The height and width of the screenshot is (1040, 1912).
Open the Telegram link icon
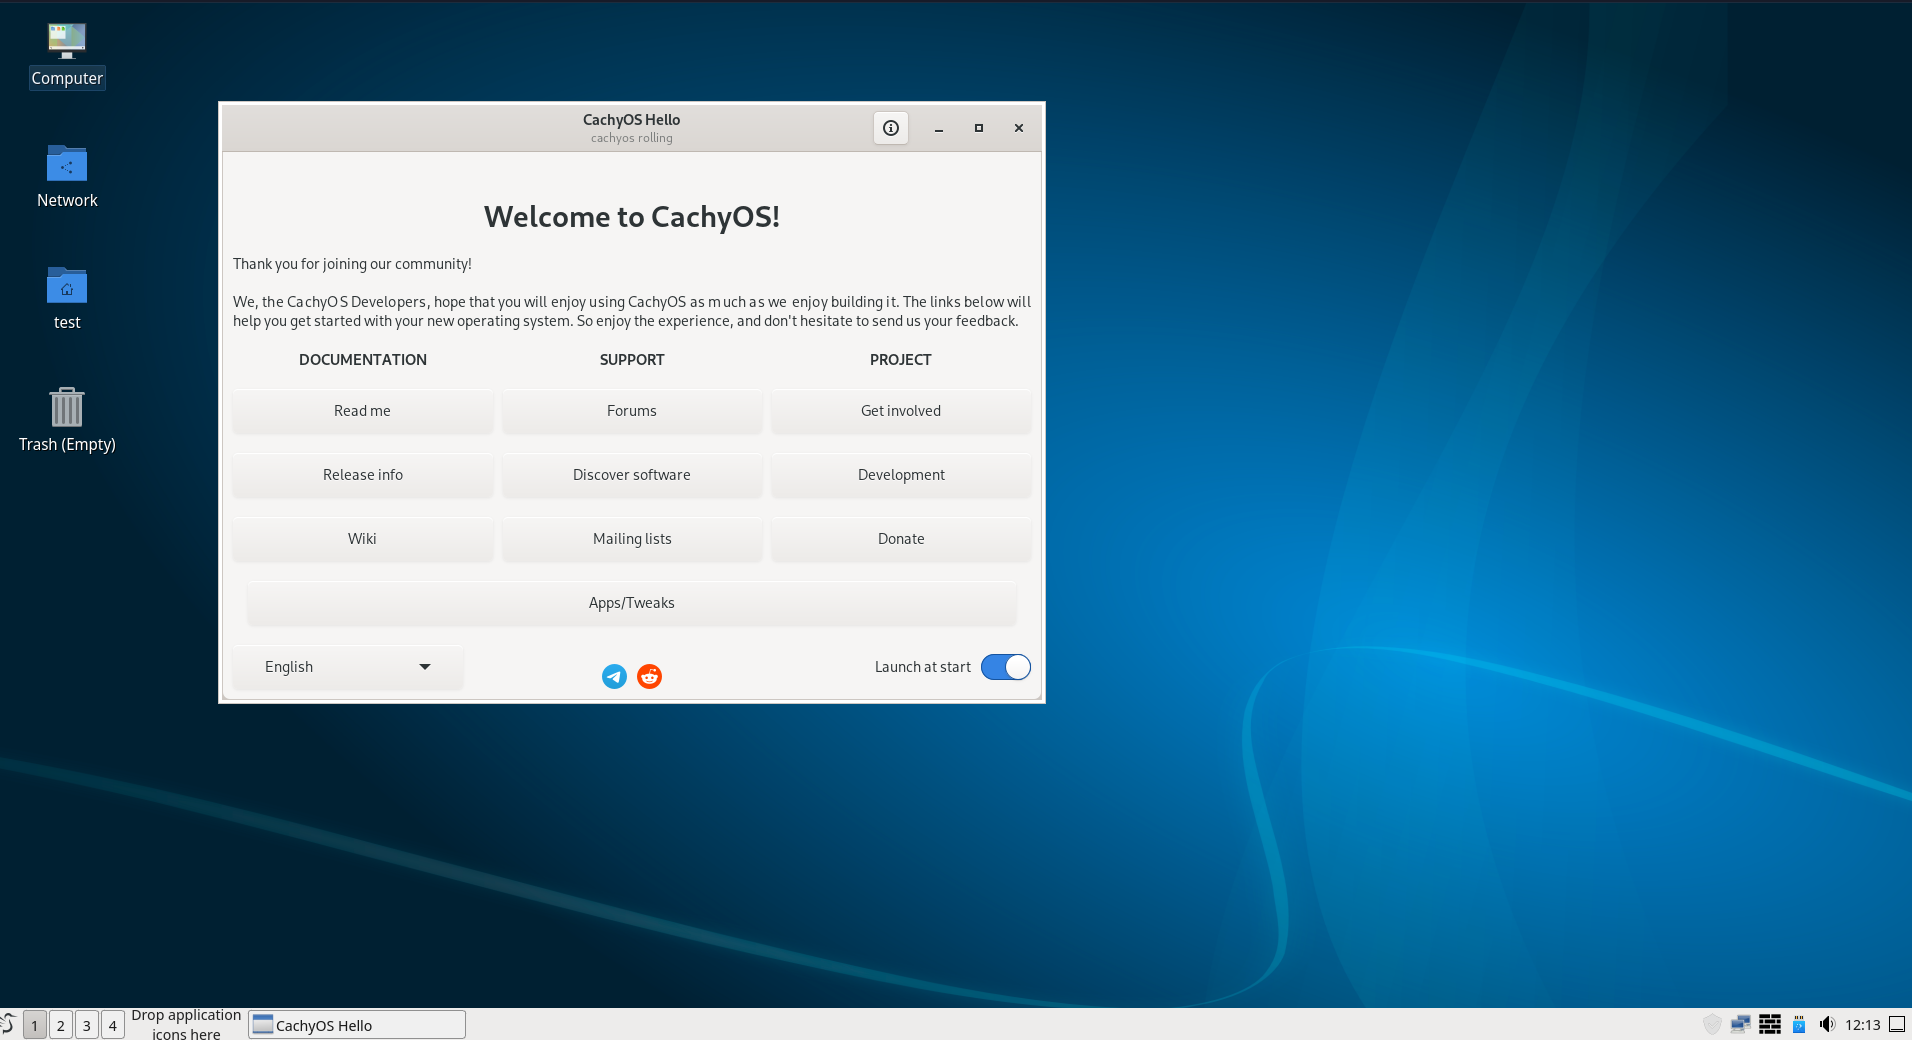point(614,677)
